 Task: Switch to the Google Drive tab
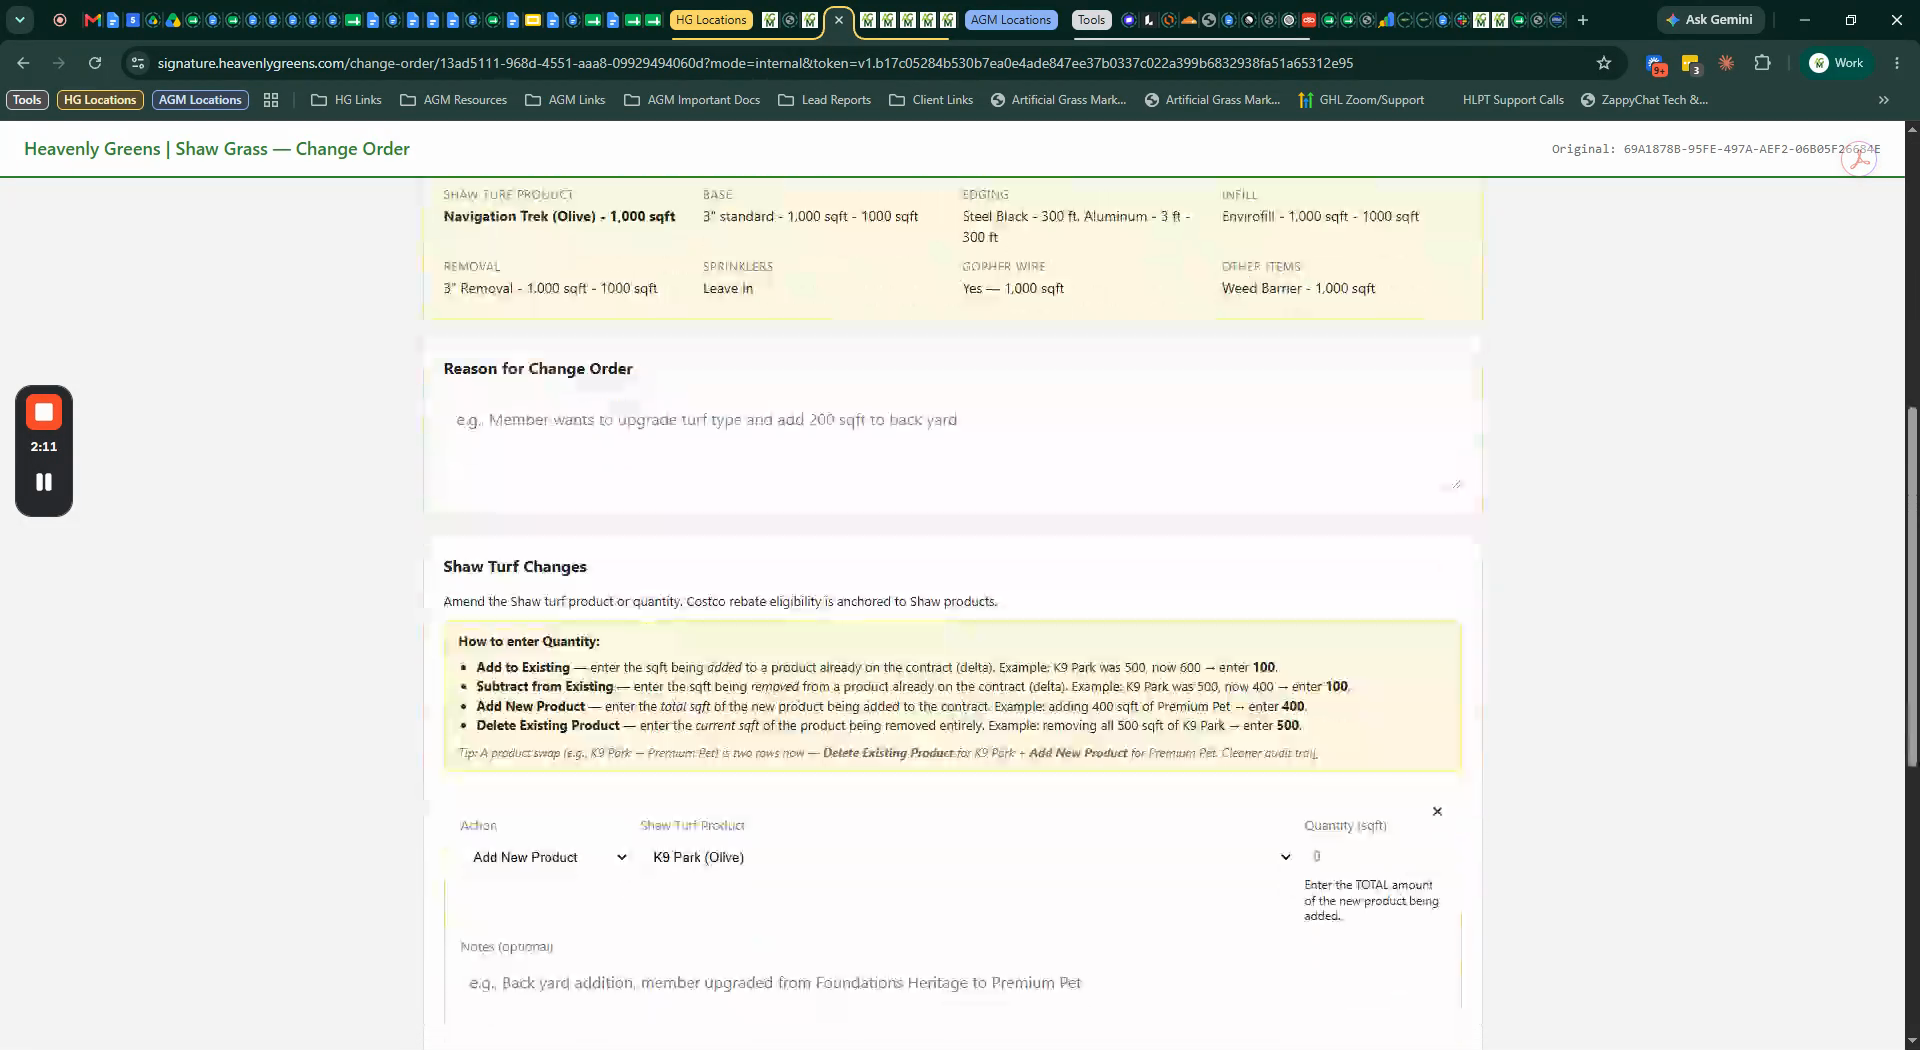tap(173, 20)
